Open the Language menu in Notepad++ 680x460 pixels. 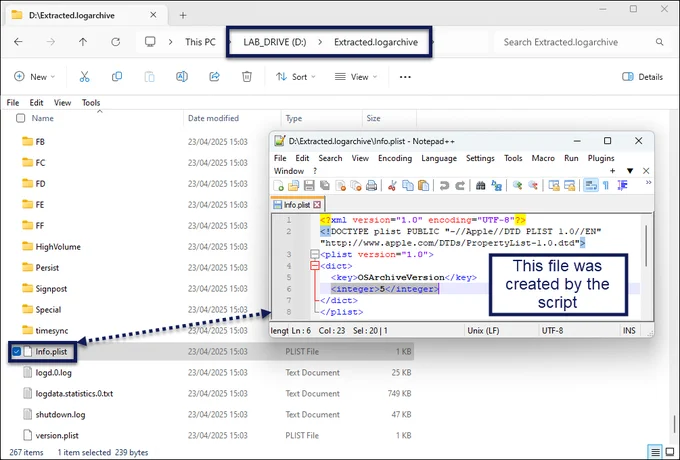pyautogui.click(x=439, y=158)
